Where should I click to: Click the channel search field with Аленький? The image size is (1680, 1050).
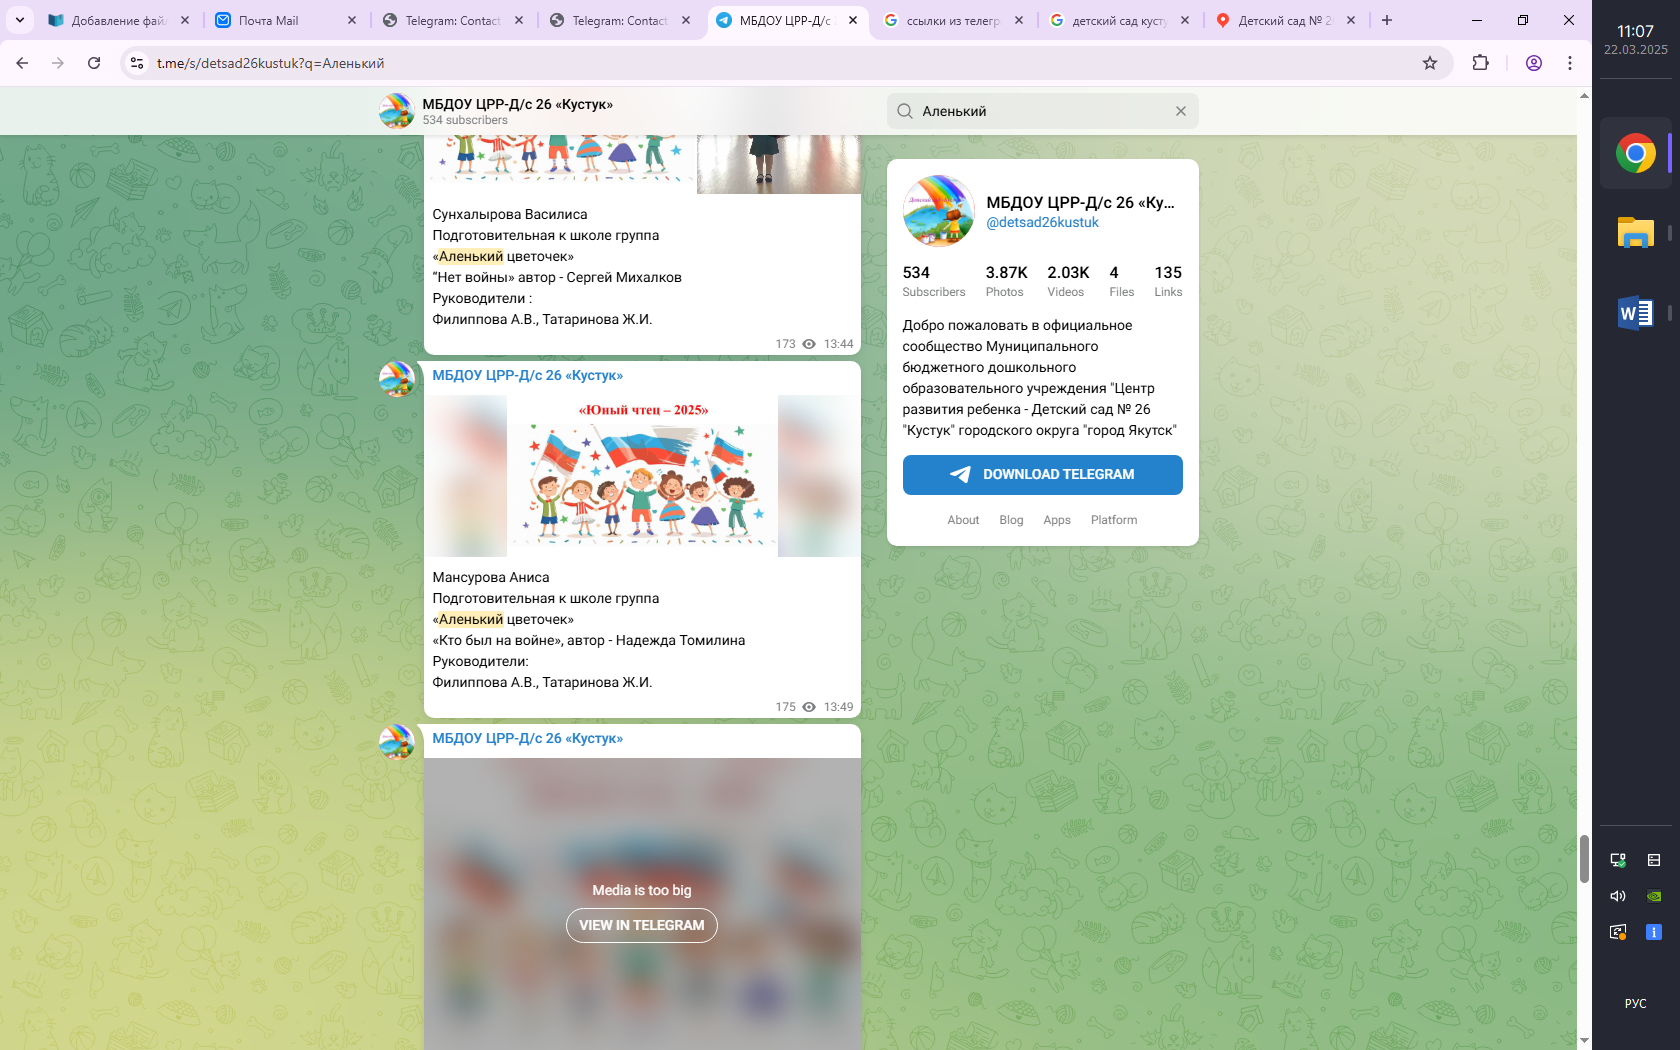tap(1043, 111)
